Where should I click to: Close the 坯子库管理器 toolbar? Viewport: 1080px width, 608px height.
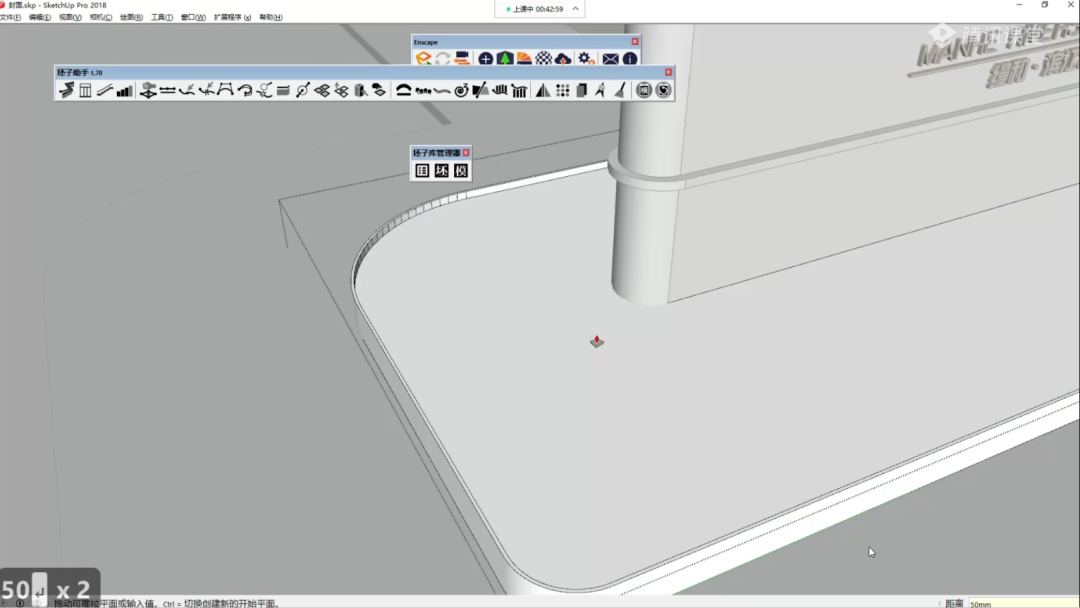pos(466,153)
